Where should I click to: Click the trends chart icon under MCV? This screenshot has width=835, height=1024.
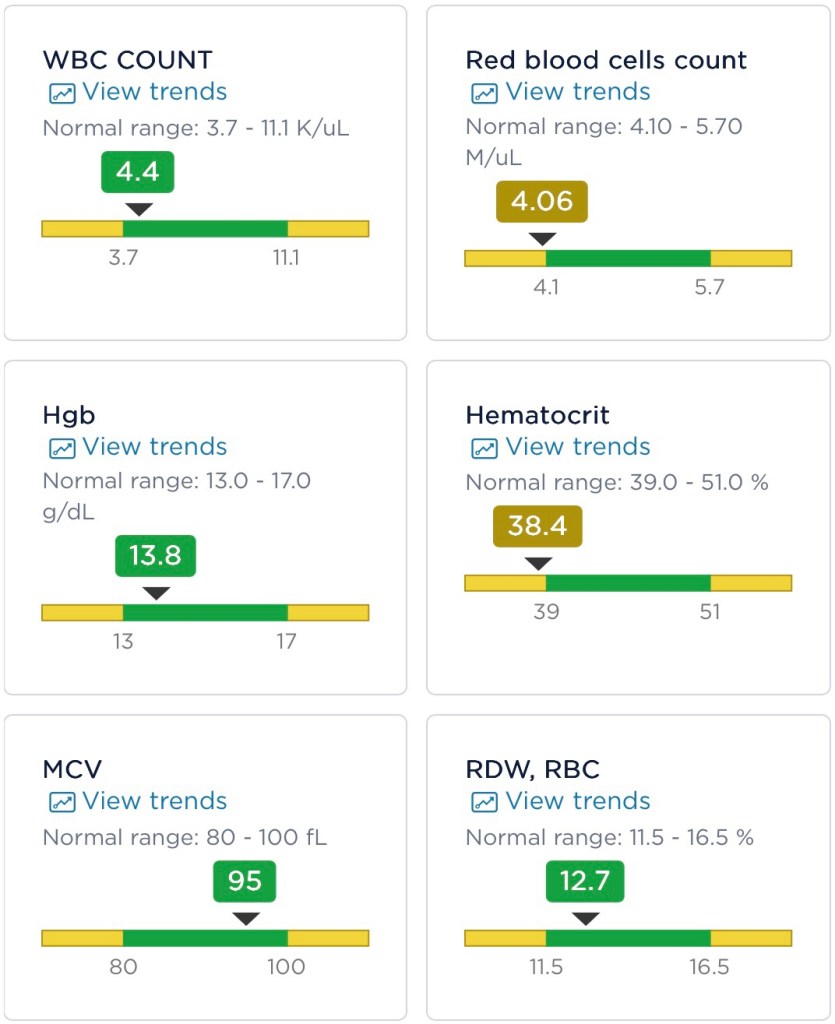(62, 802)
